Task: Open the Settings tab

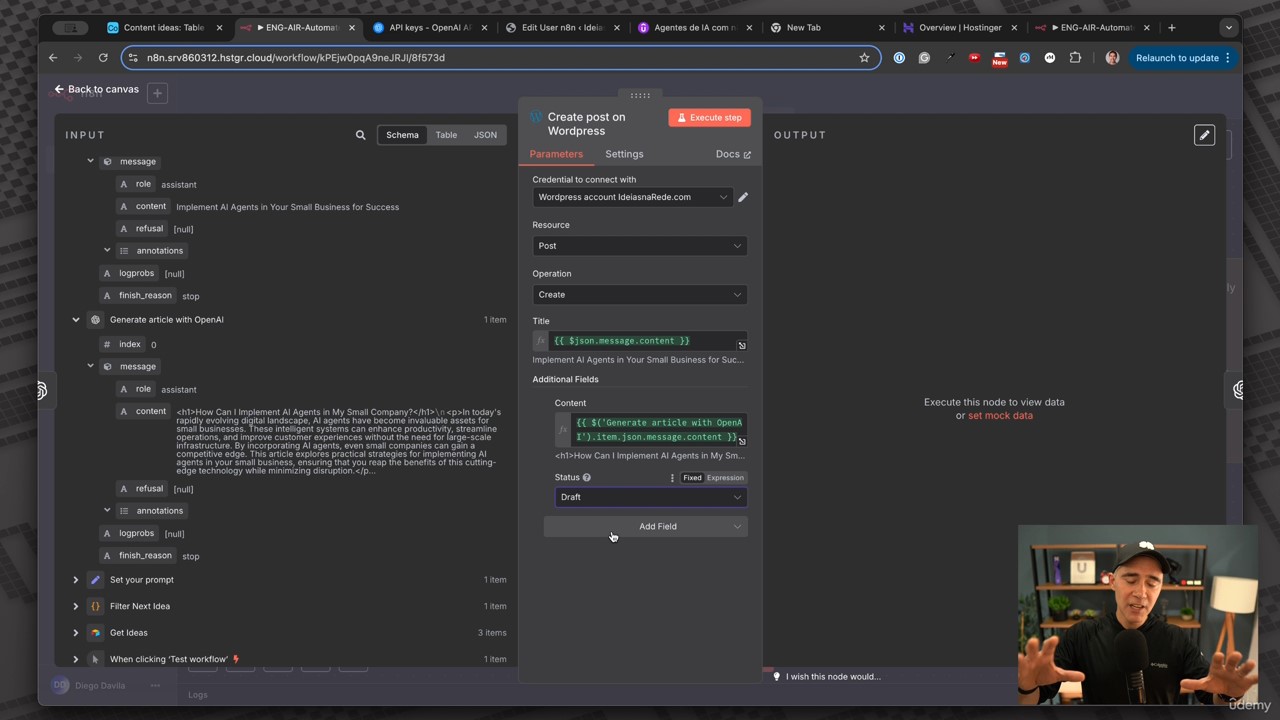Action: (x=624, y=154)
